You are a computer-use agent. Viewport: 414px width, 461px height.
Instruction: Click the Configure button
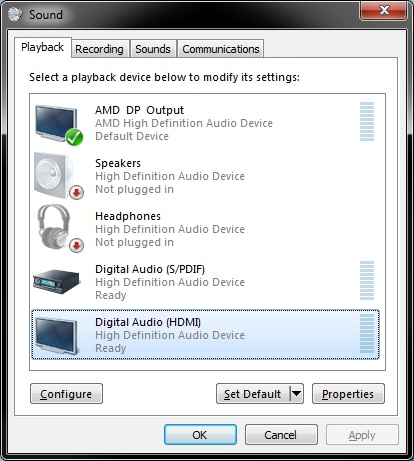point(66,394)
